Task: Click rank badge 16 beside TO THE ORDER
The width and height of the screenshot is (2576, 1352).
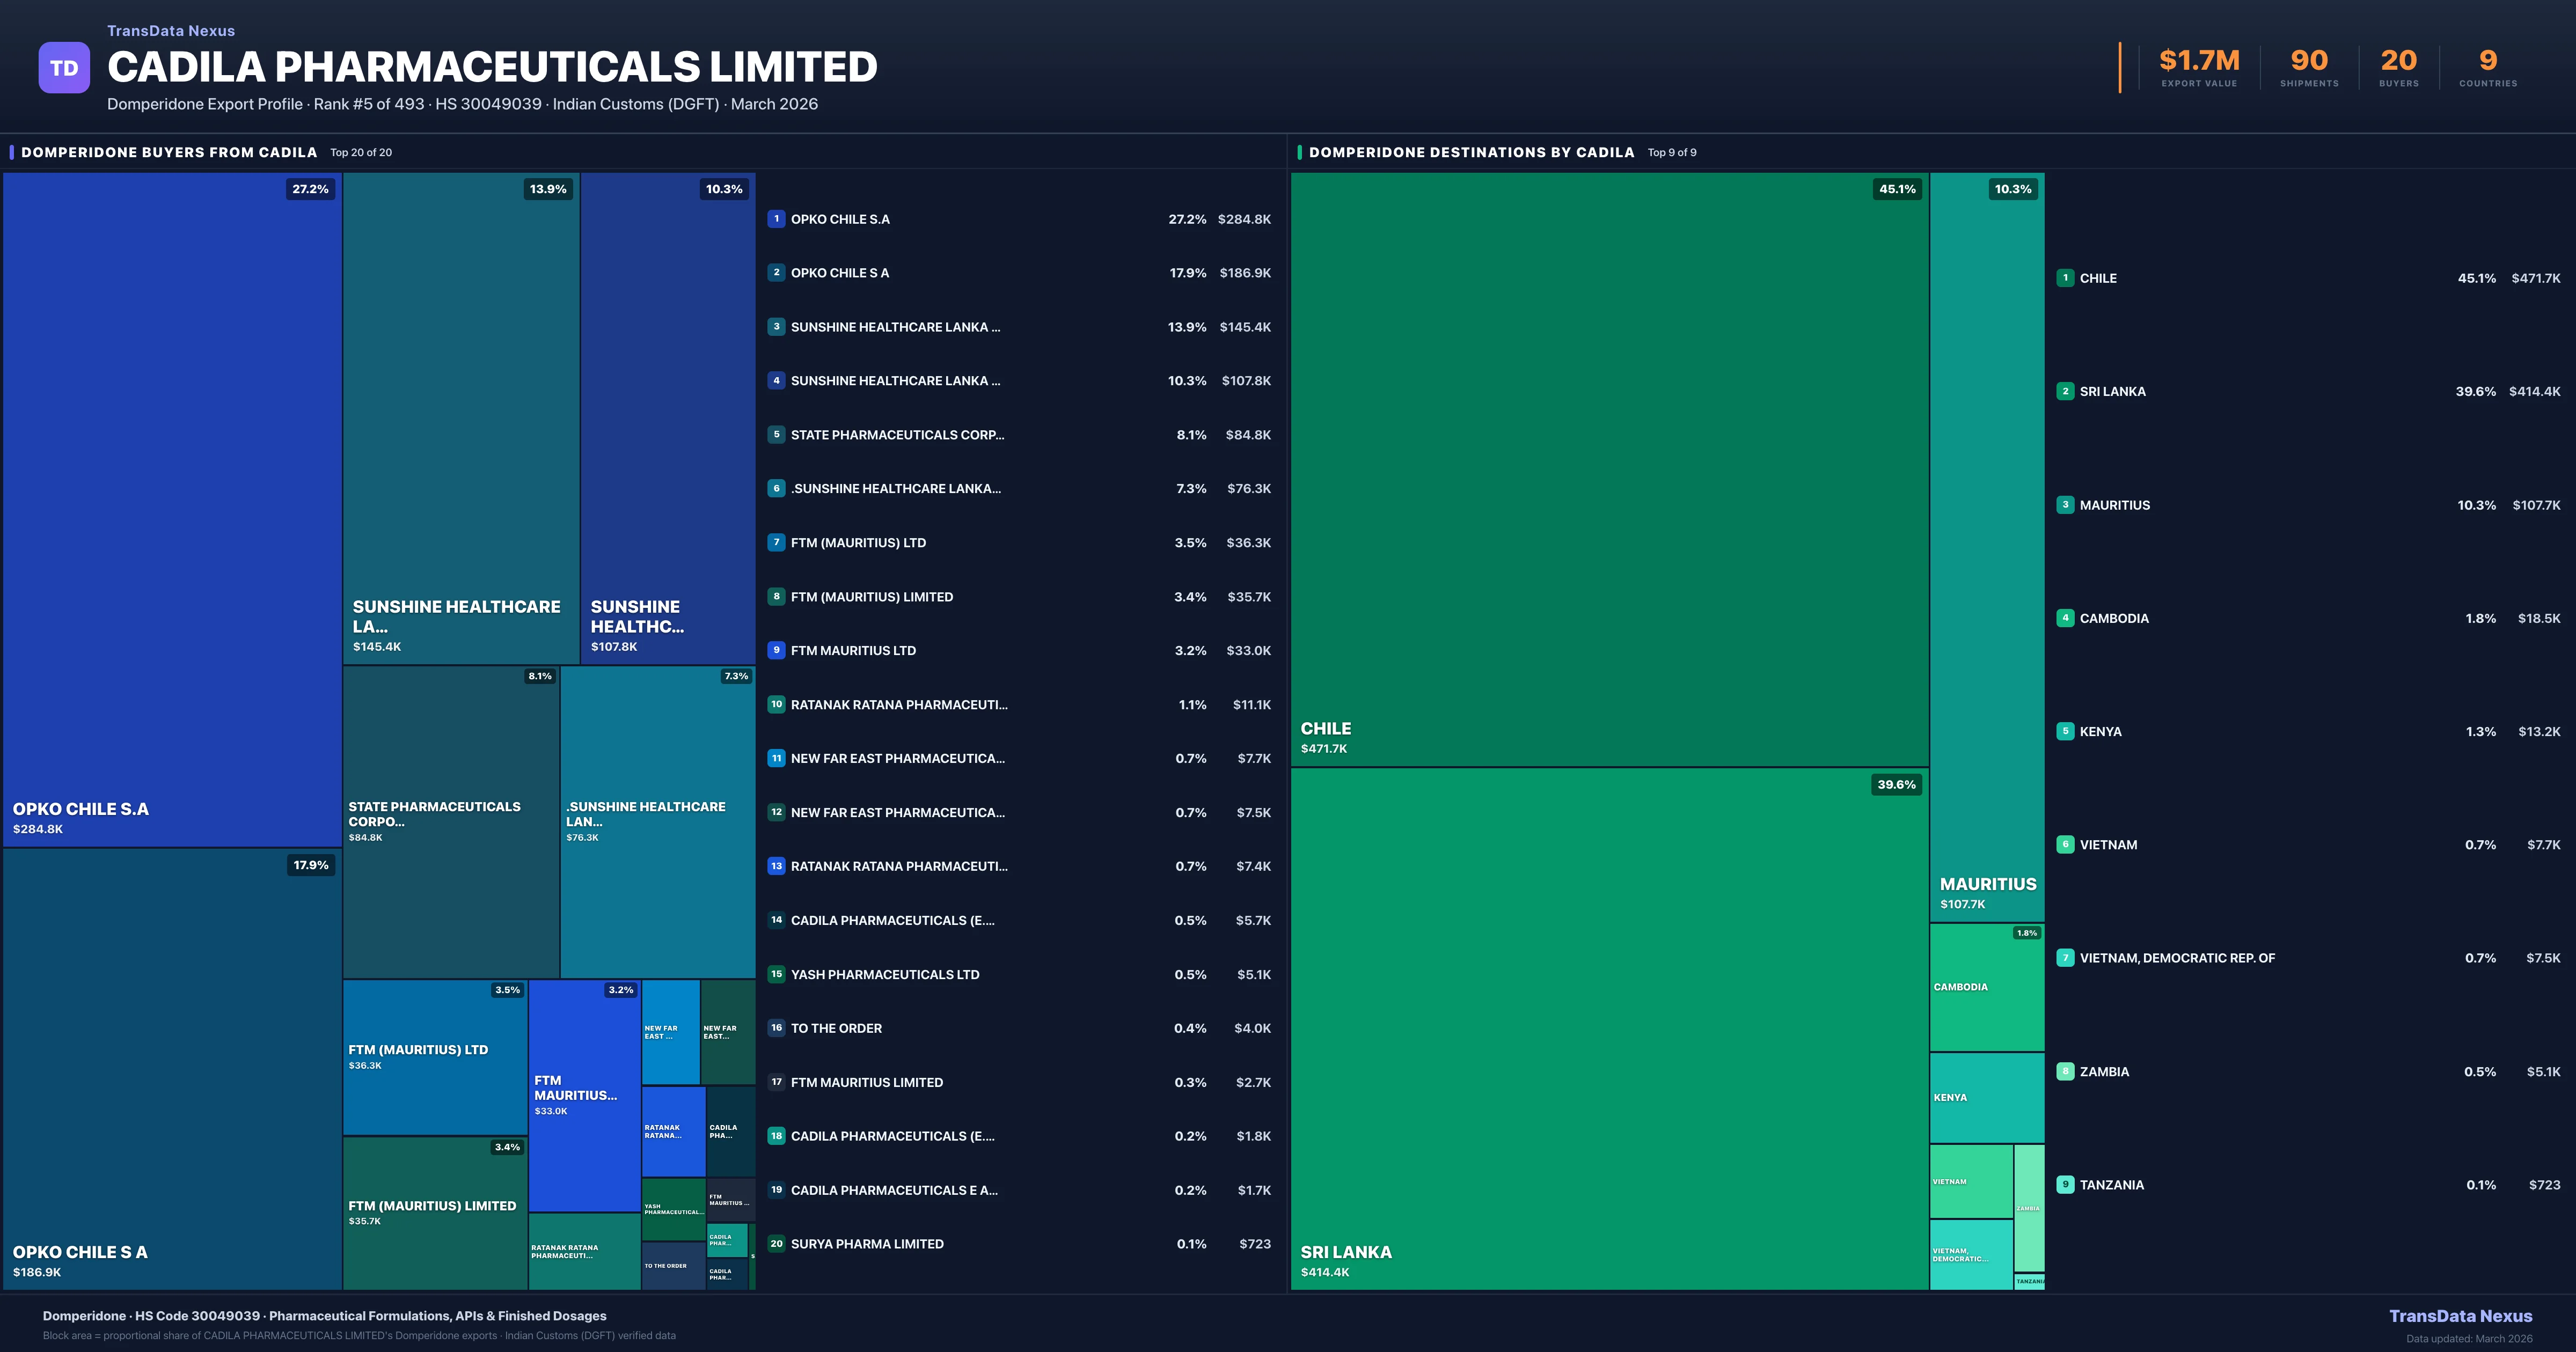Action: (x=776, y=1028)
